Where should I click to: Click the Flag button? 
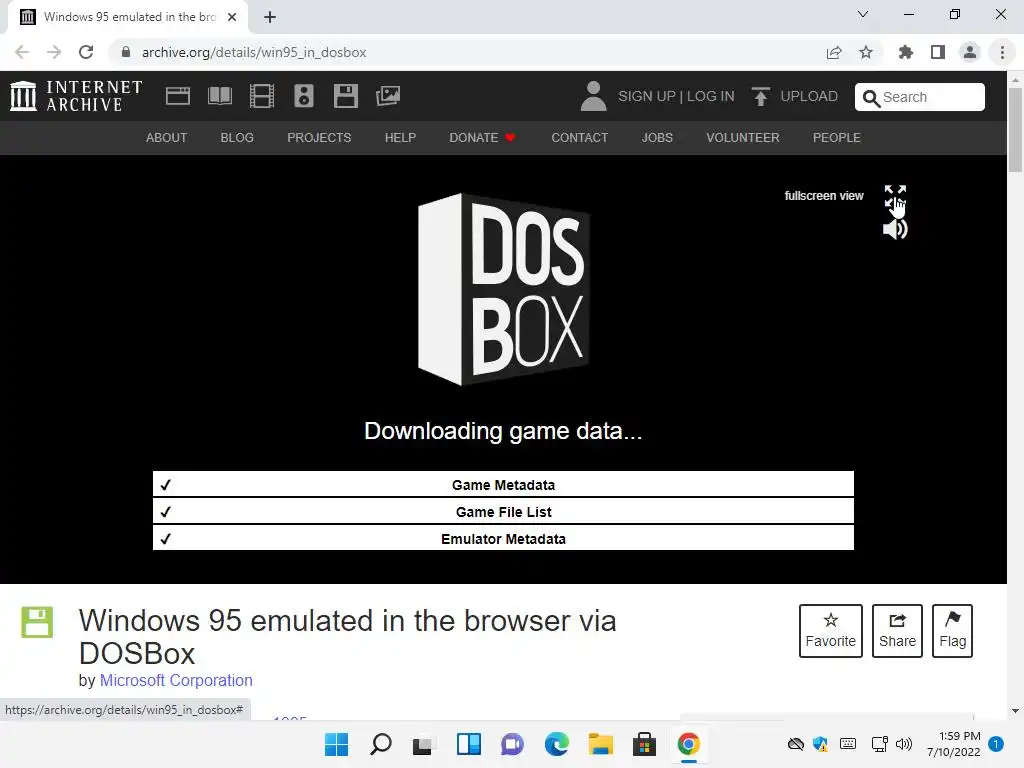click(x=952, y=631)
